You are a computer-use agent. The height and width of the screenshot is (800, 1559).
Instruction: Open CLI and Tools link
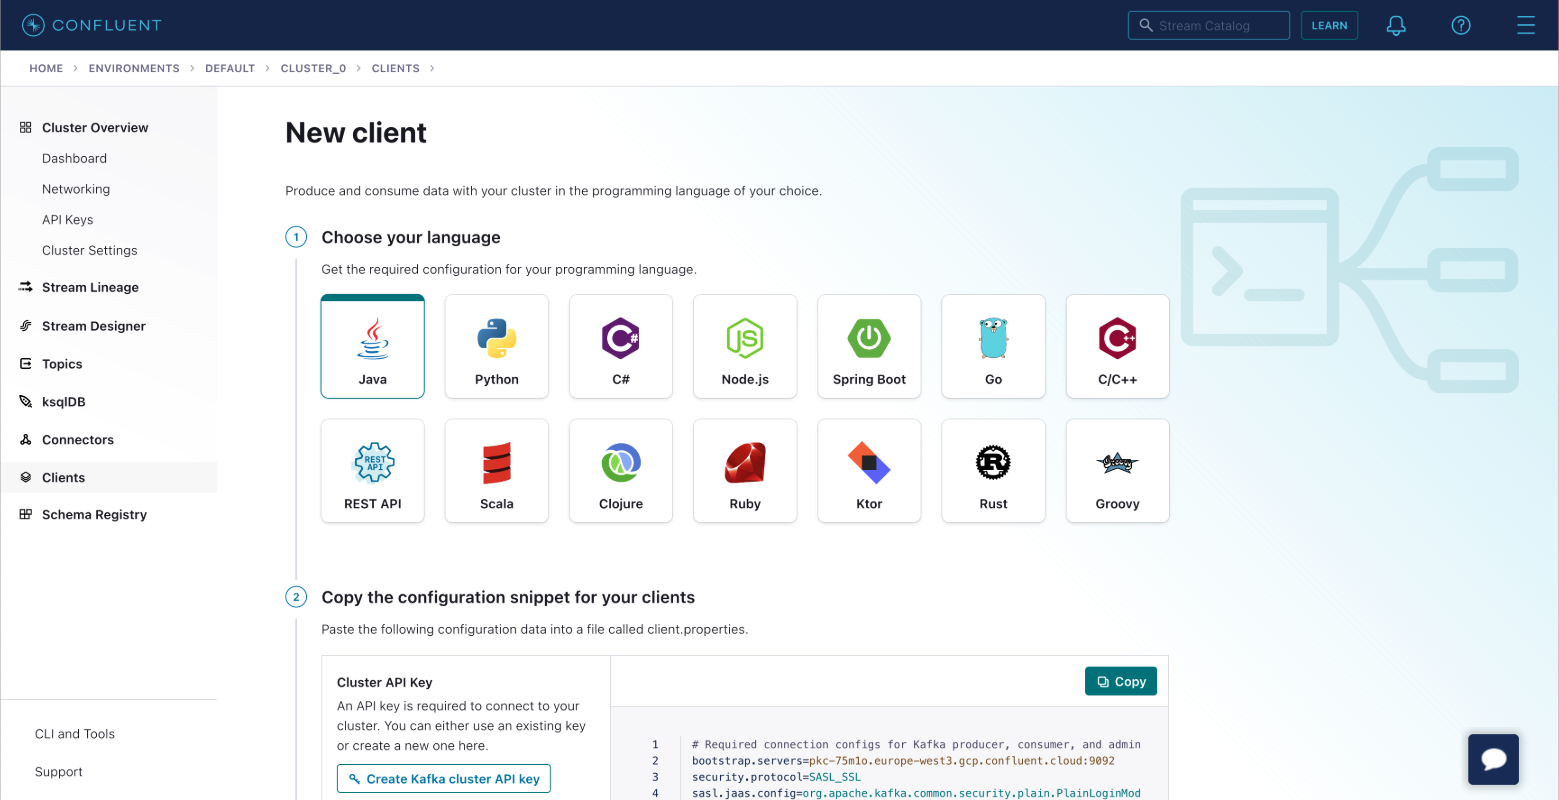coord(75,734)
